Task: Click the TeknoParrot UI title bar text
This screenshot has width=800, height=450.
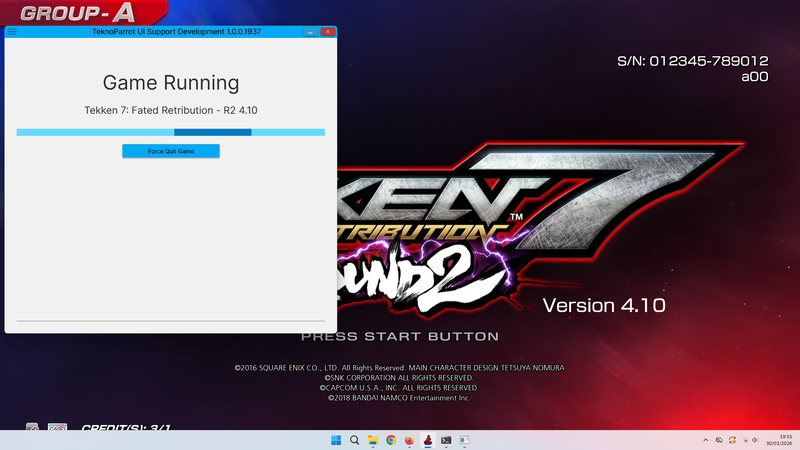Action: tap(177, 32)
